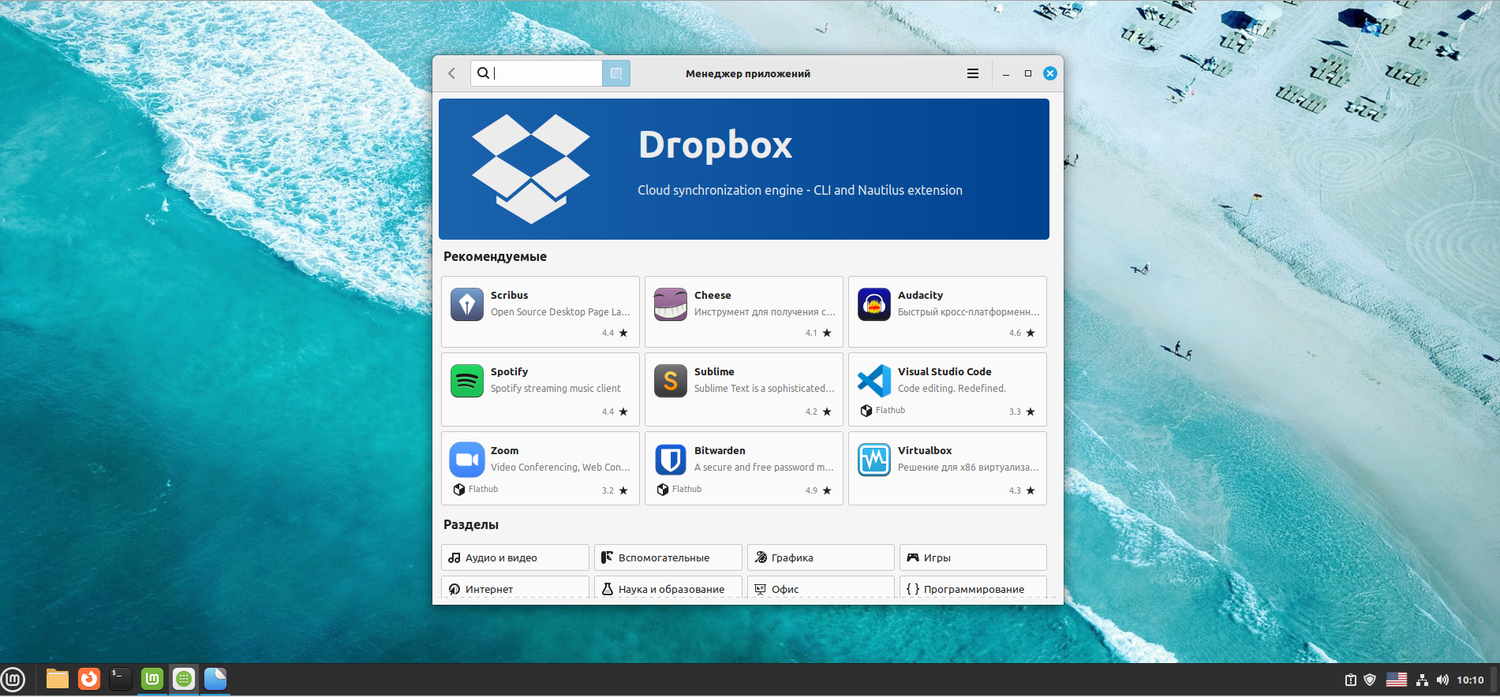Click the Visual Studio Code icon

[874, 380]
